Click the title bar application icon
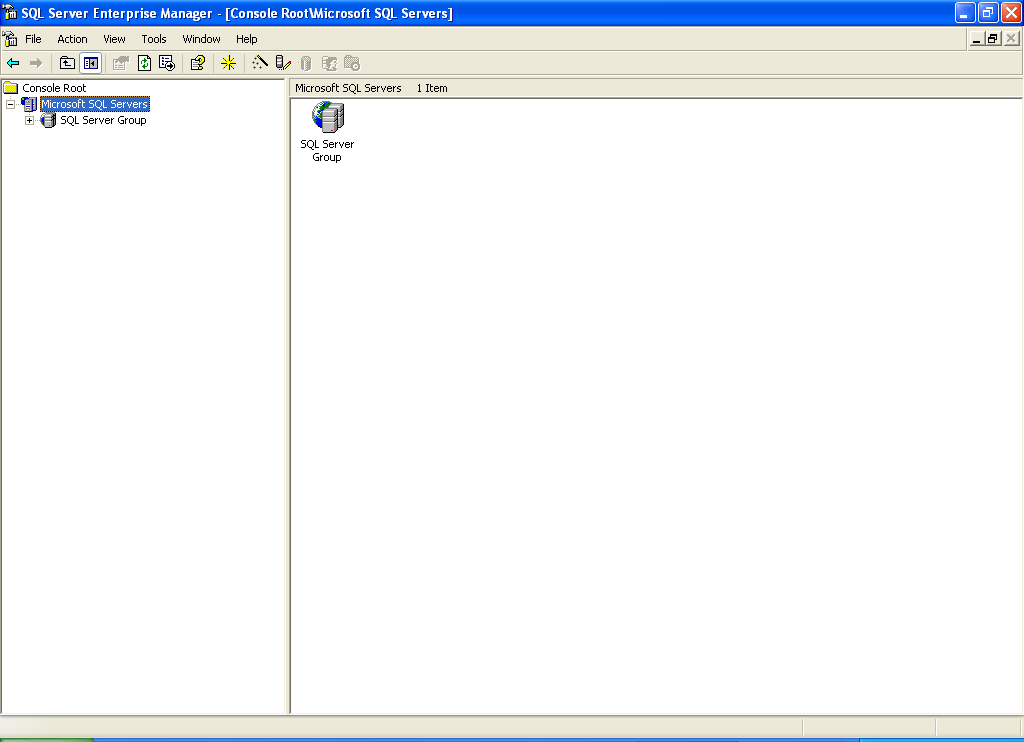The width and height of the screenshot is (1024, 742). pyautogui.click(x=10, y=12)
